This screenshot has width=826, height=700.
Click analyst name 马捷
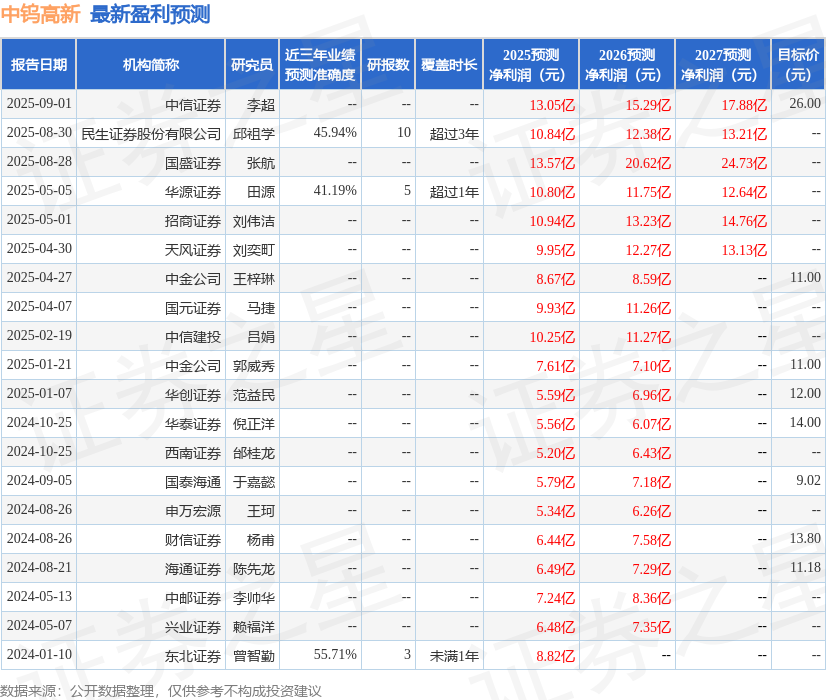[261, 308]
